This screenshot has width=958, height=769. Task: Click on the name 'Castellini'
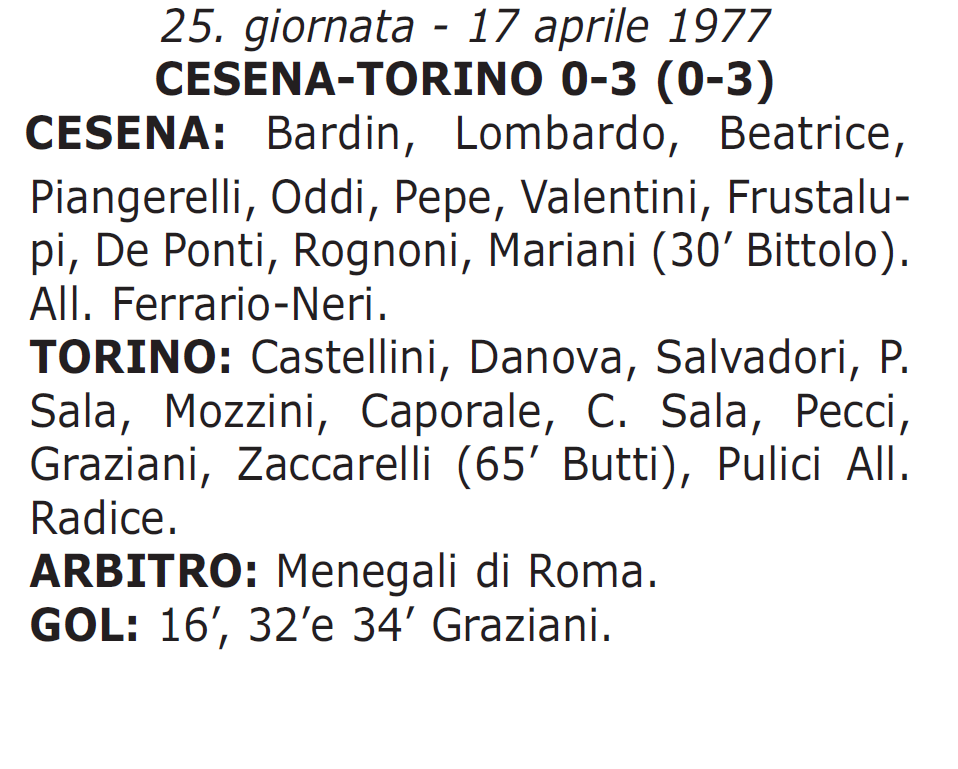(x=345, y=357)
